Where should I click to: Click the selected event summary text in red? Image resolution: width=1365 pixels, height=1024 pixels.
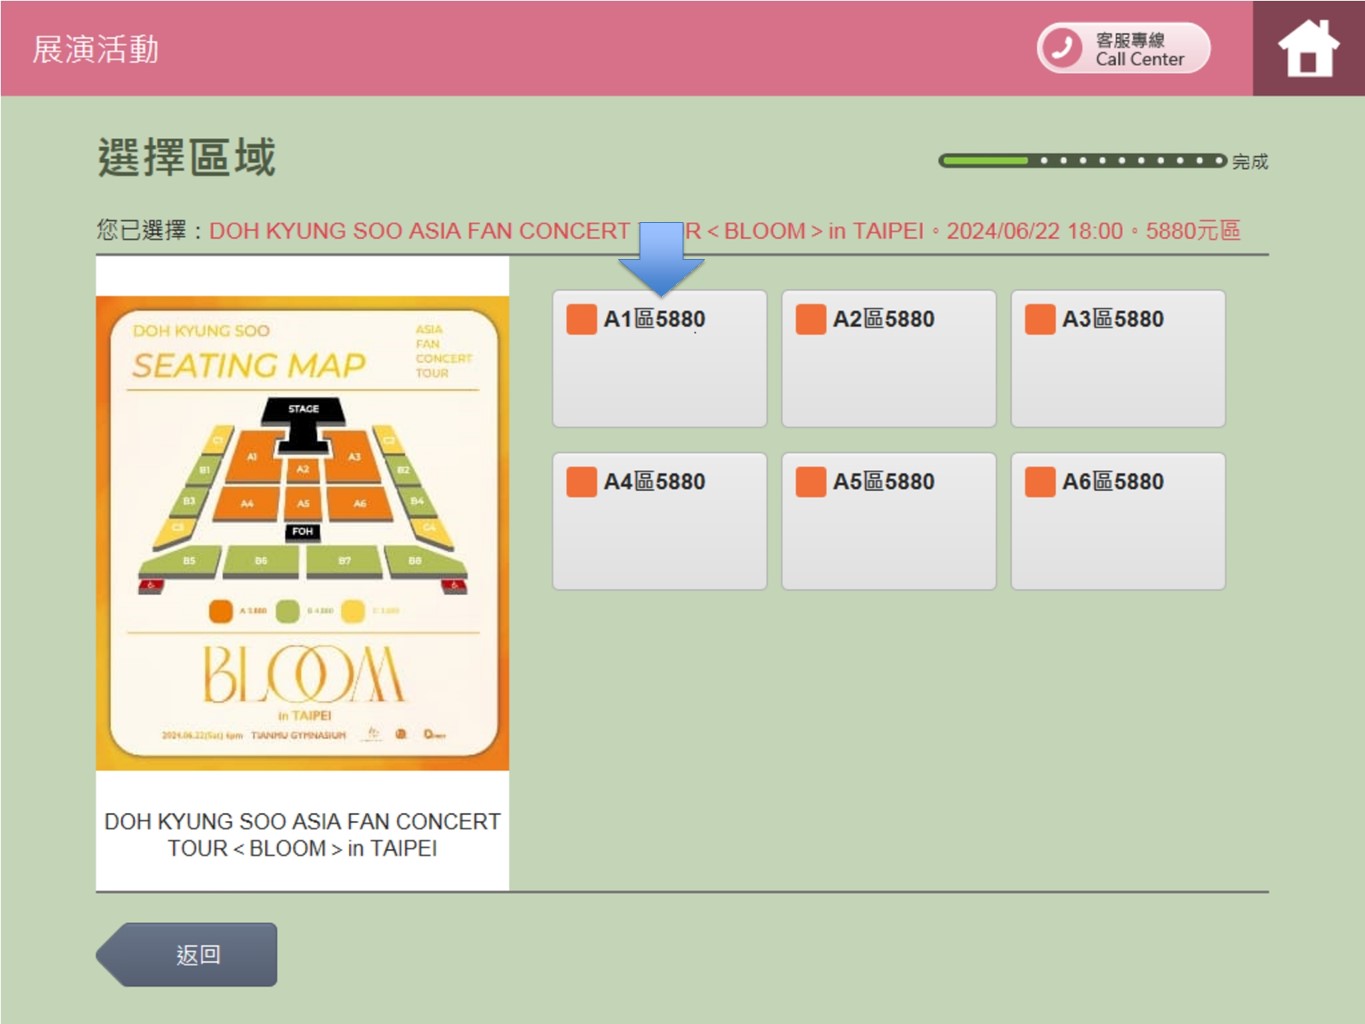[x=724, y=231]
